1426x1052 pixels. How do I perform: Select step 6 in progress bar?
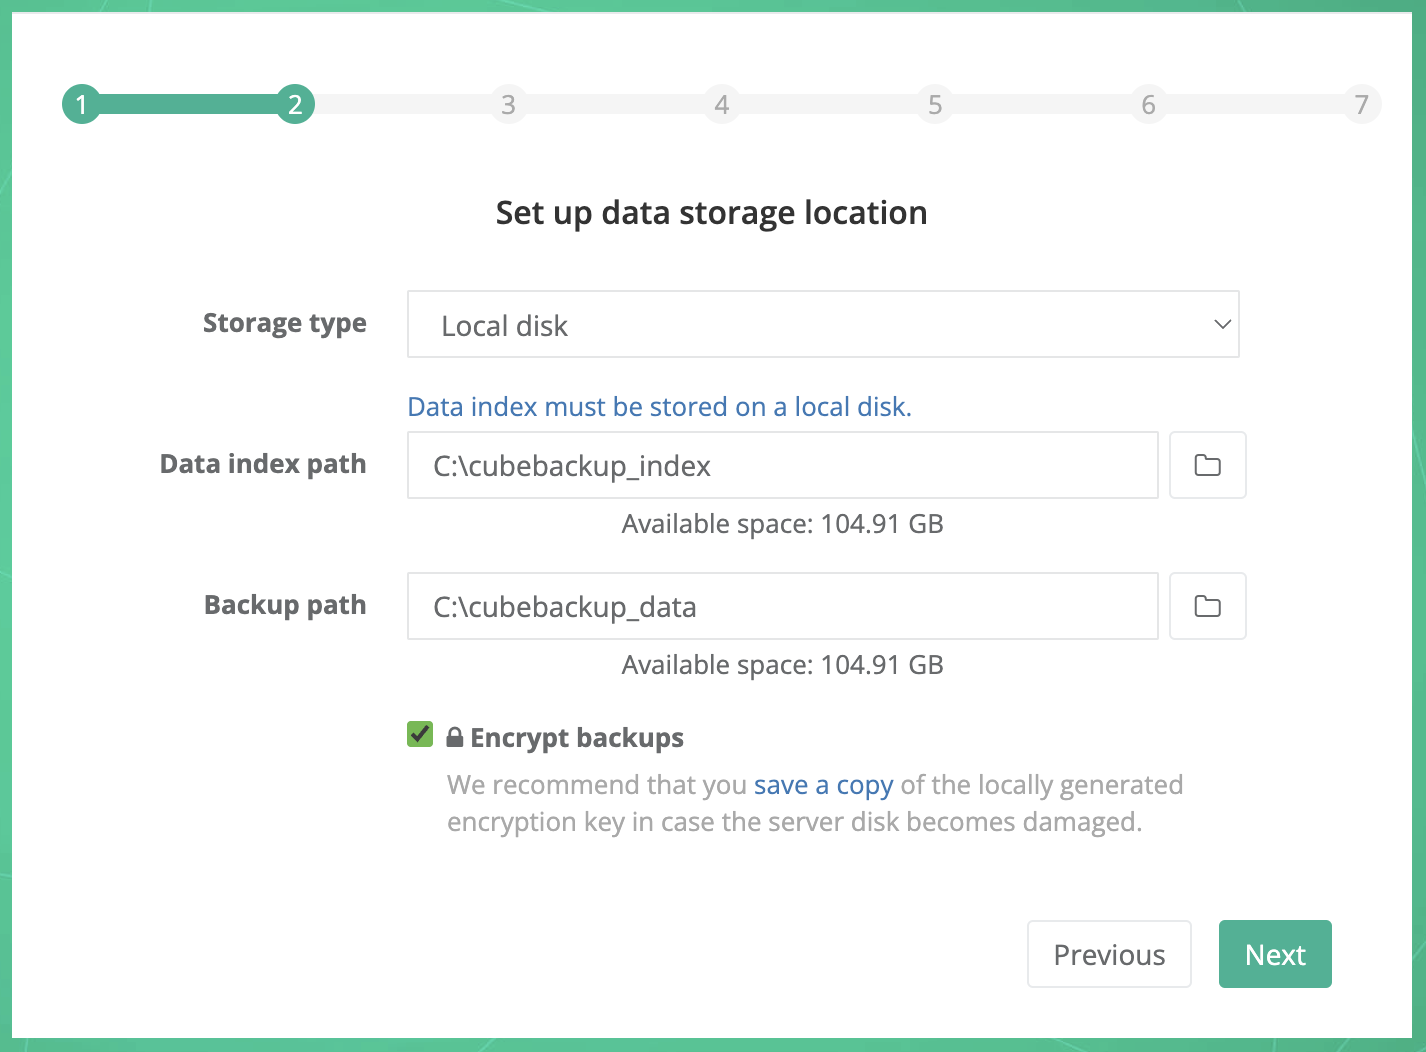[1148, 104]
